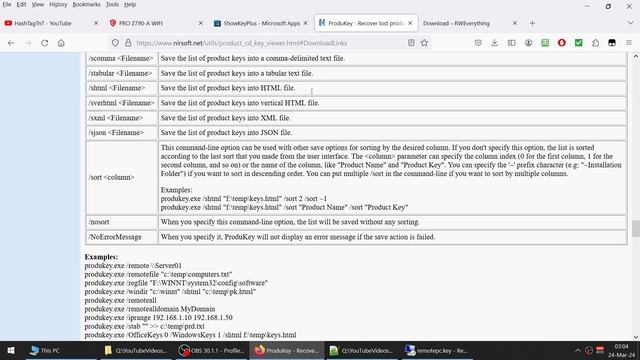This screenshot has height=360, width=640.
Task: Open the Firefox account icon
Action: coord(528,43)
